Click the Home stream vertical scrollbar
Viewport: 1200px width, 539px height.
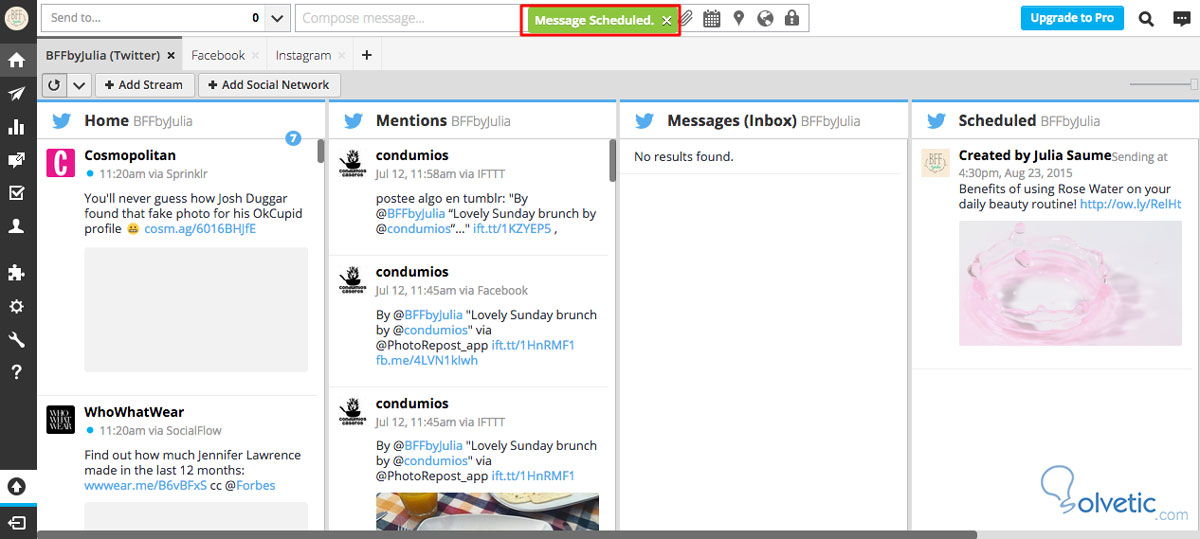321,150
